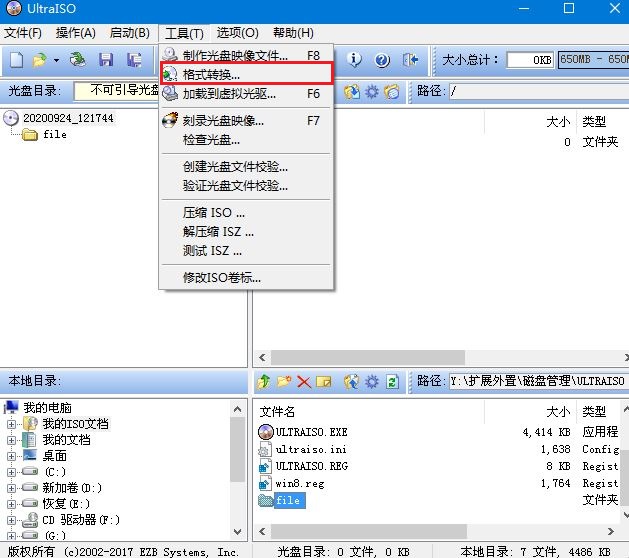Click the New file toolbar icon

pos(16,60)
